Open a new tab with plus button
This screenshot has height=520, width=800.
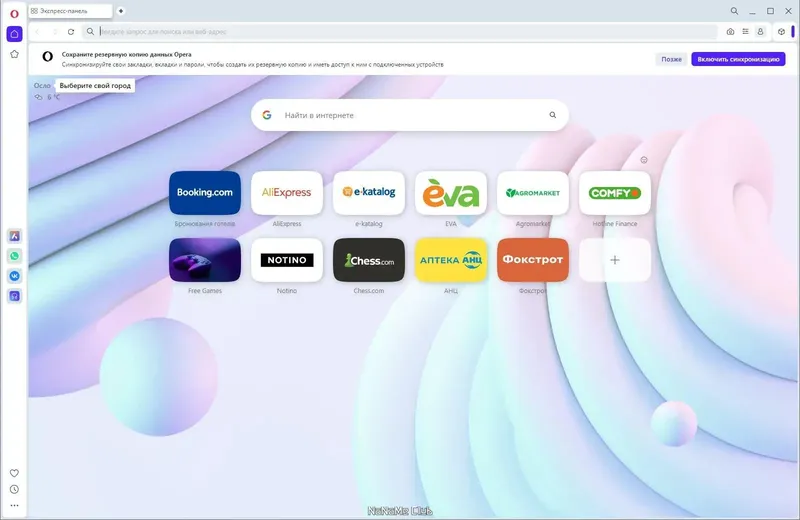point(121,11)
